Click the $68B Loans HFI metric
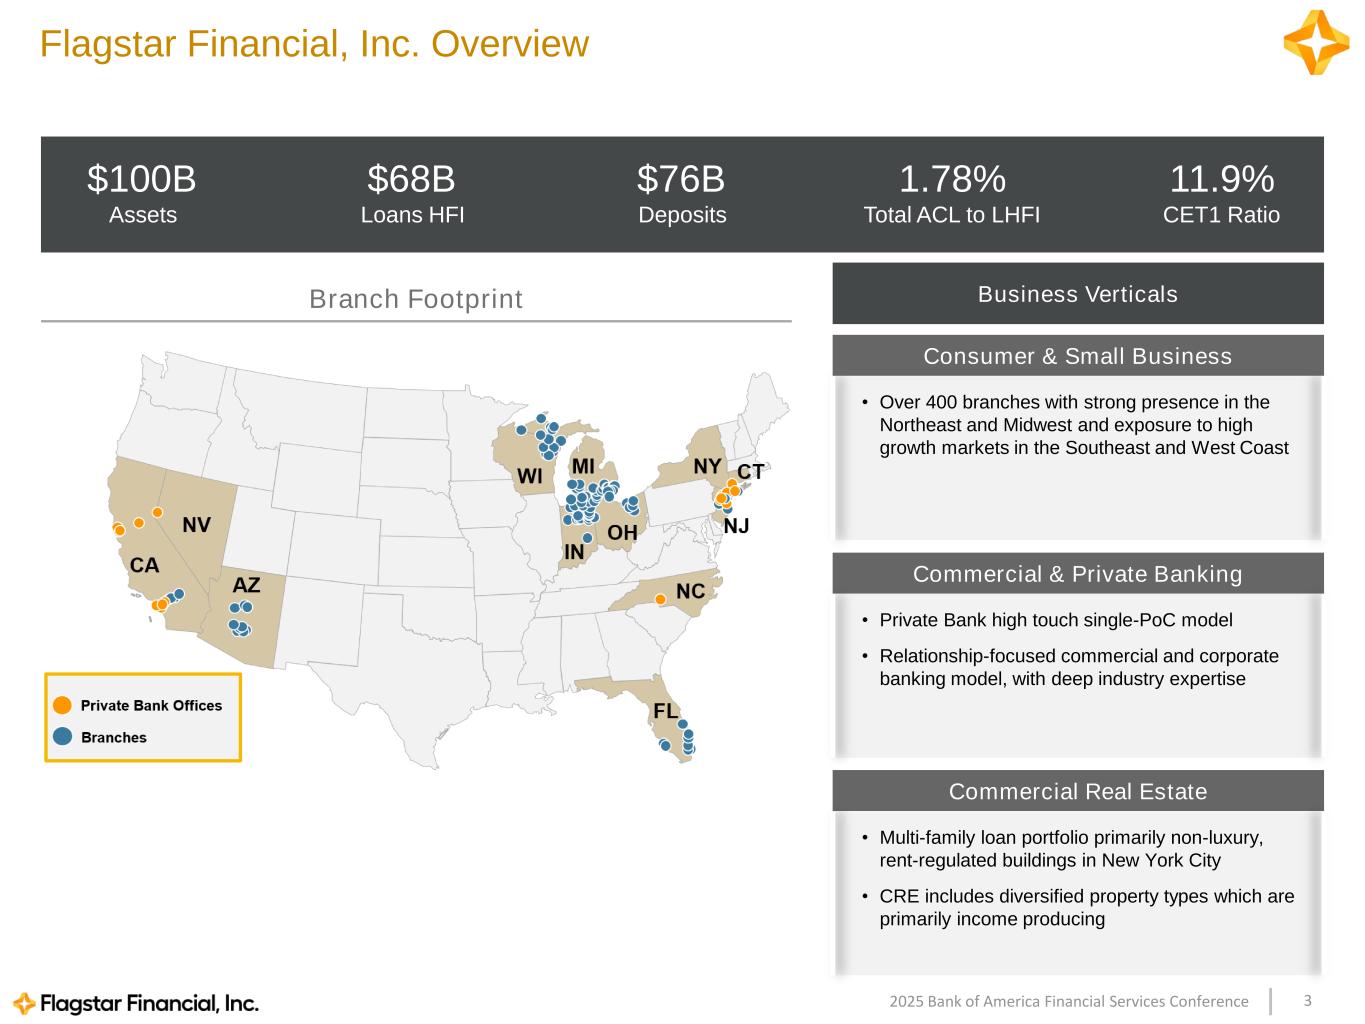The image size is (1365, 1024). coord(412,194)
